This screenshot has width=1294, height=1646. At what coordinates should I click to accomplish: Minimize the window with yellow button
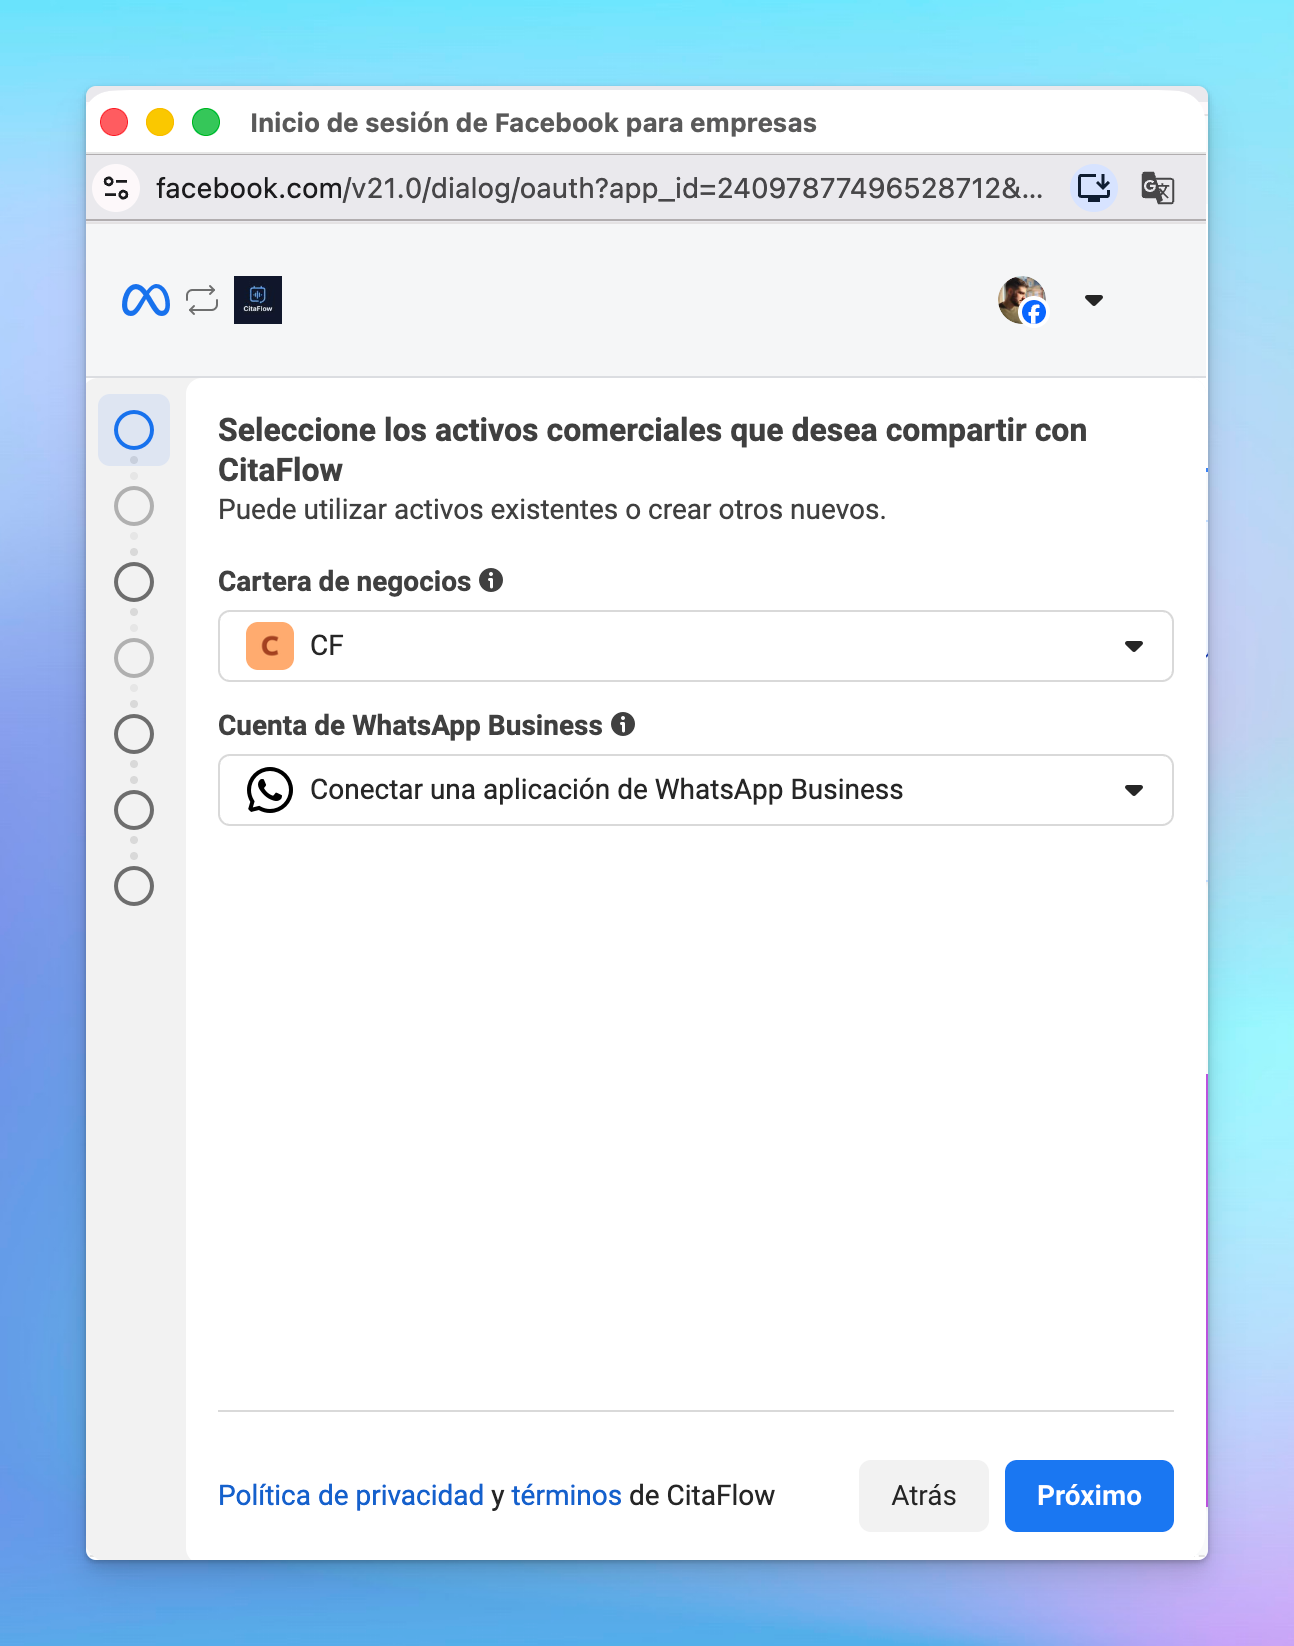160,122
